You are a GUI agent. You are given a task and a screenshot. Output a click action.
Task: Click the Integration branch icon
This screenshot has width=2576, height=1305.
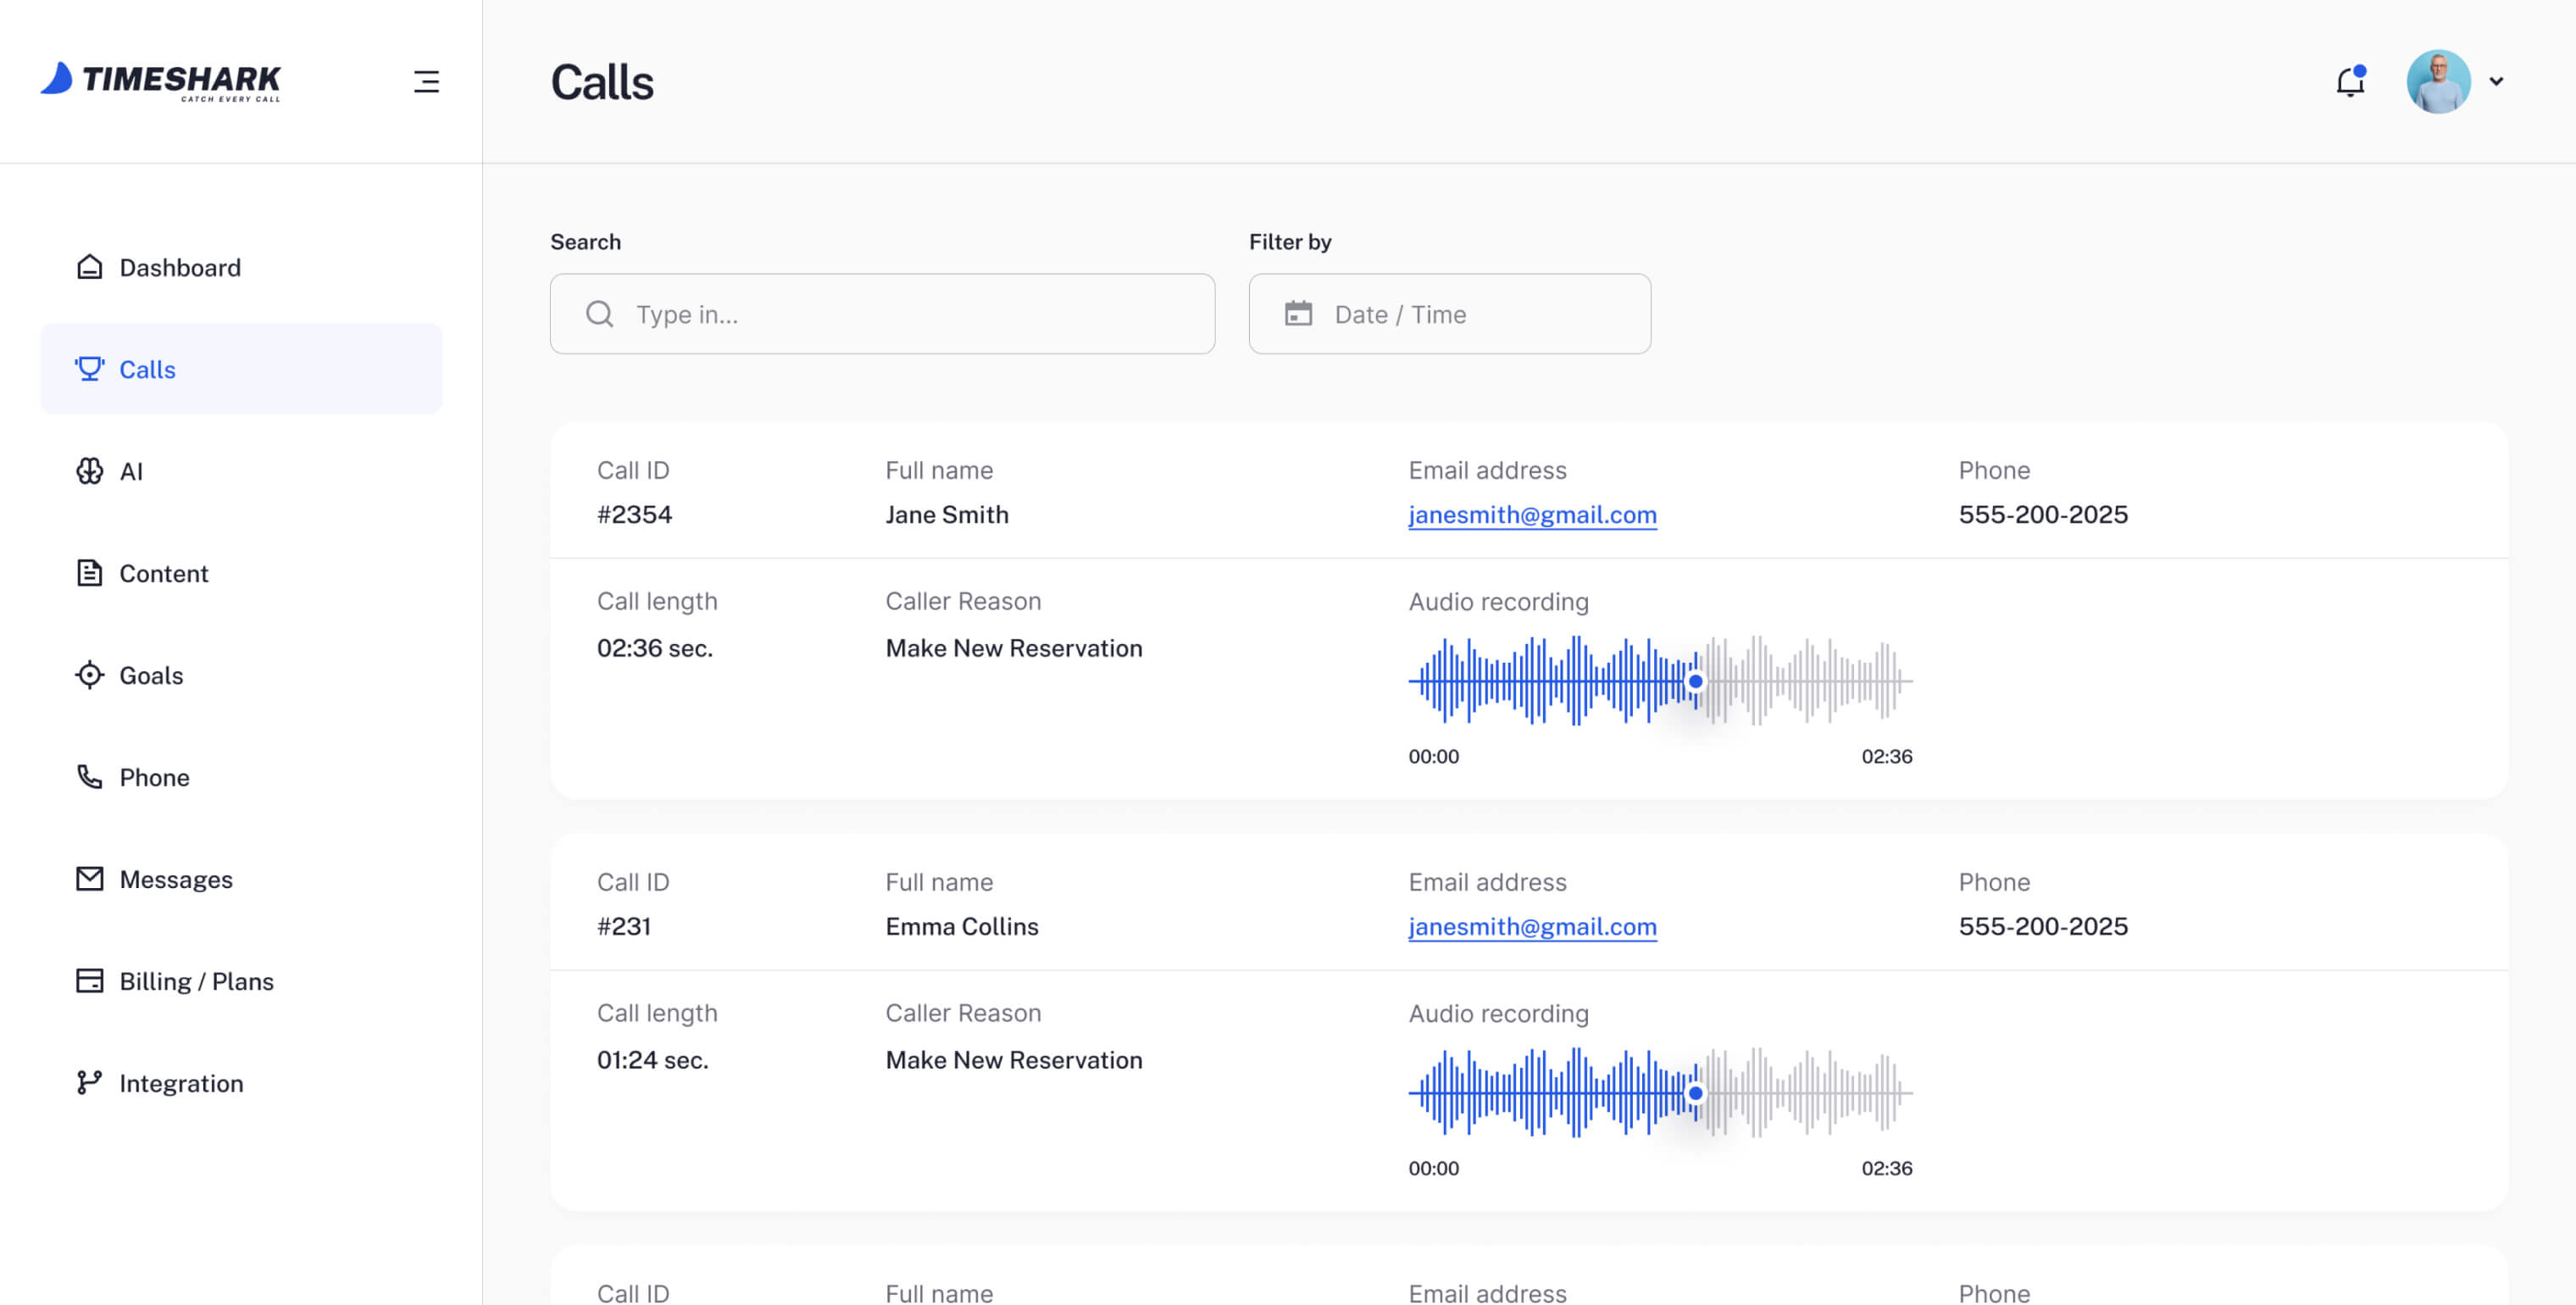[90, 1083]
